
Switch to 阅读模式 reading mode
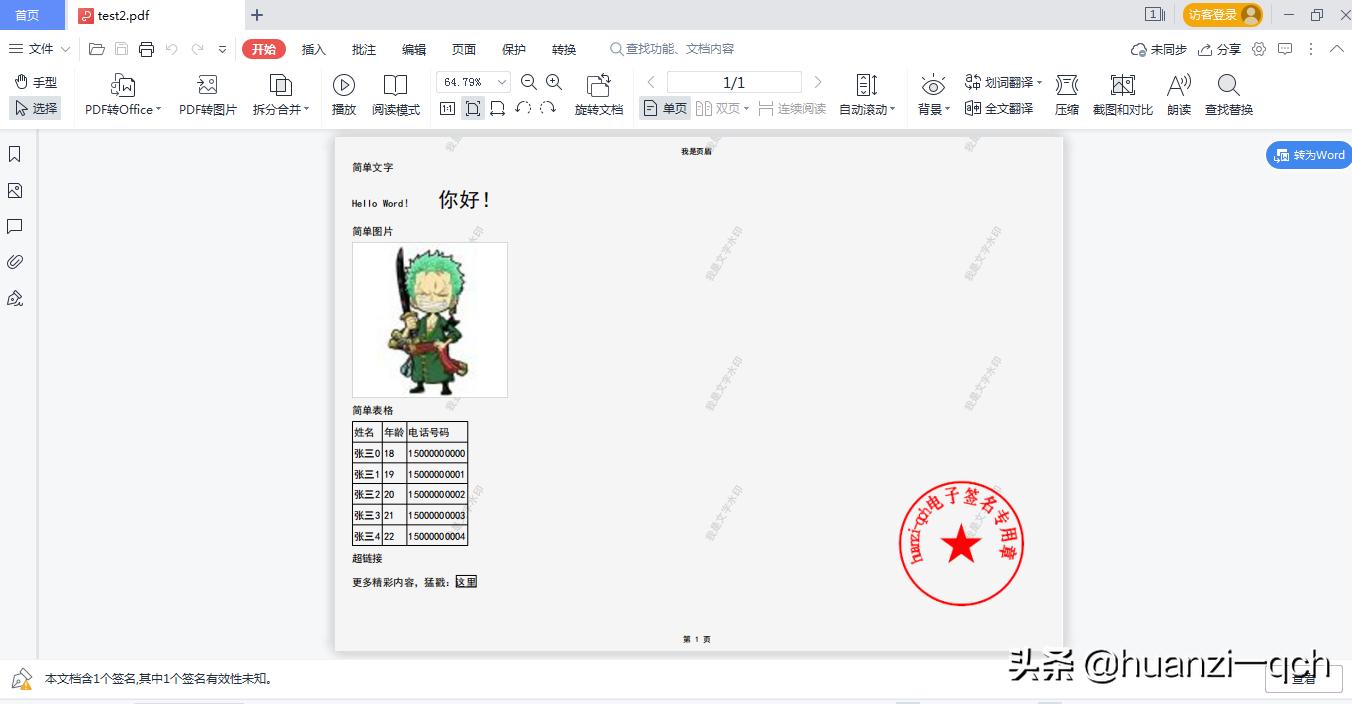coord(396,95)
